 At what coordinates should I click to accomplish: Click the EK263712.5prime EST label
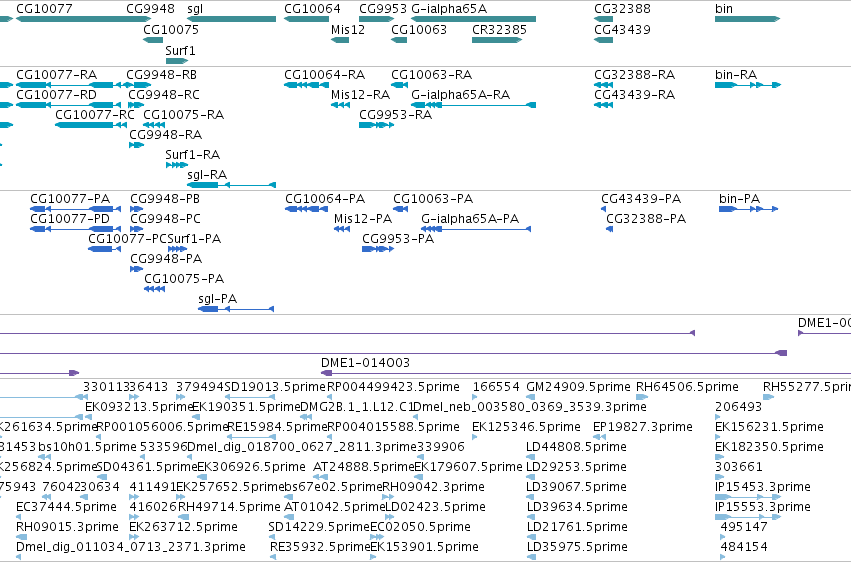183,527
